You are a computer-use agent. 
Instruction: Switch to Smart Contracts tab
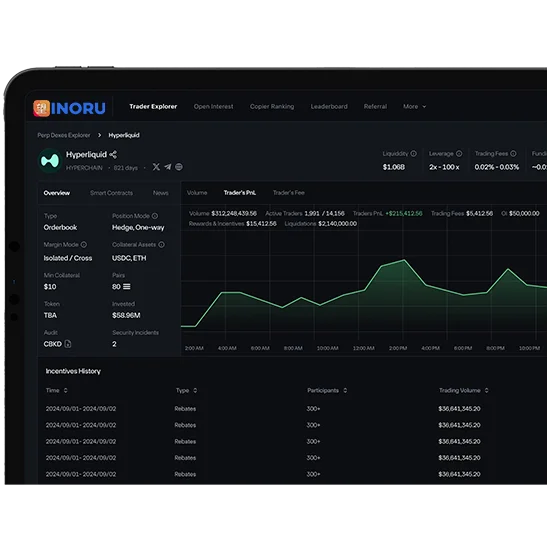click(x=111, y=193)
